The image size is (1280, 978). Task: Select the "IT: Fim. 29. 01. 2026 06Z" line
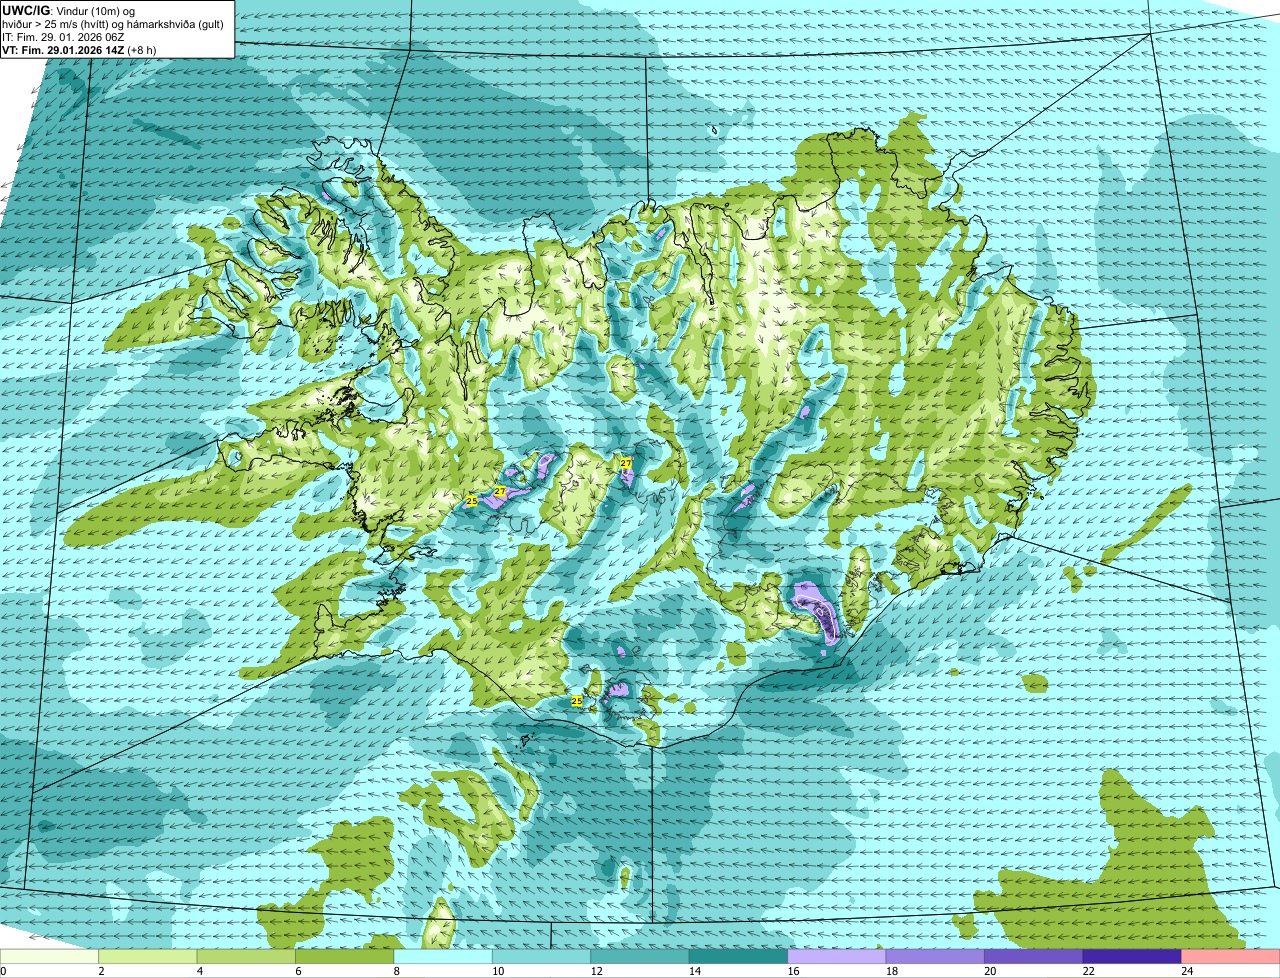click(64, 36)
